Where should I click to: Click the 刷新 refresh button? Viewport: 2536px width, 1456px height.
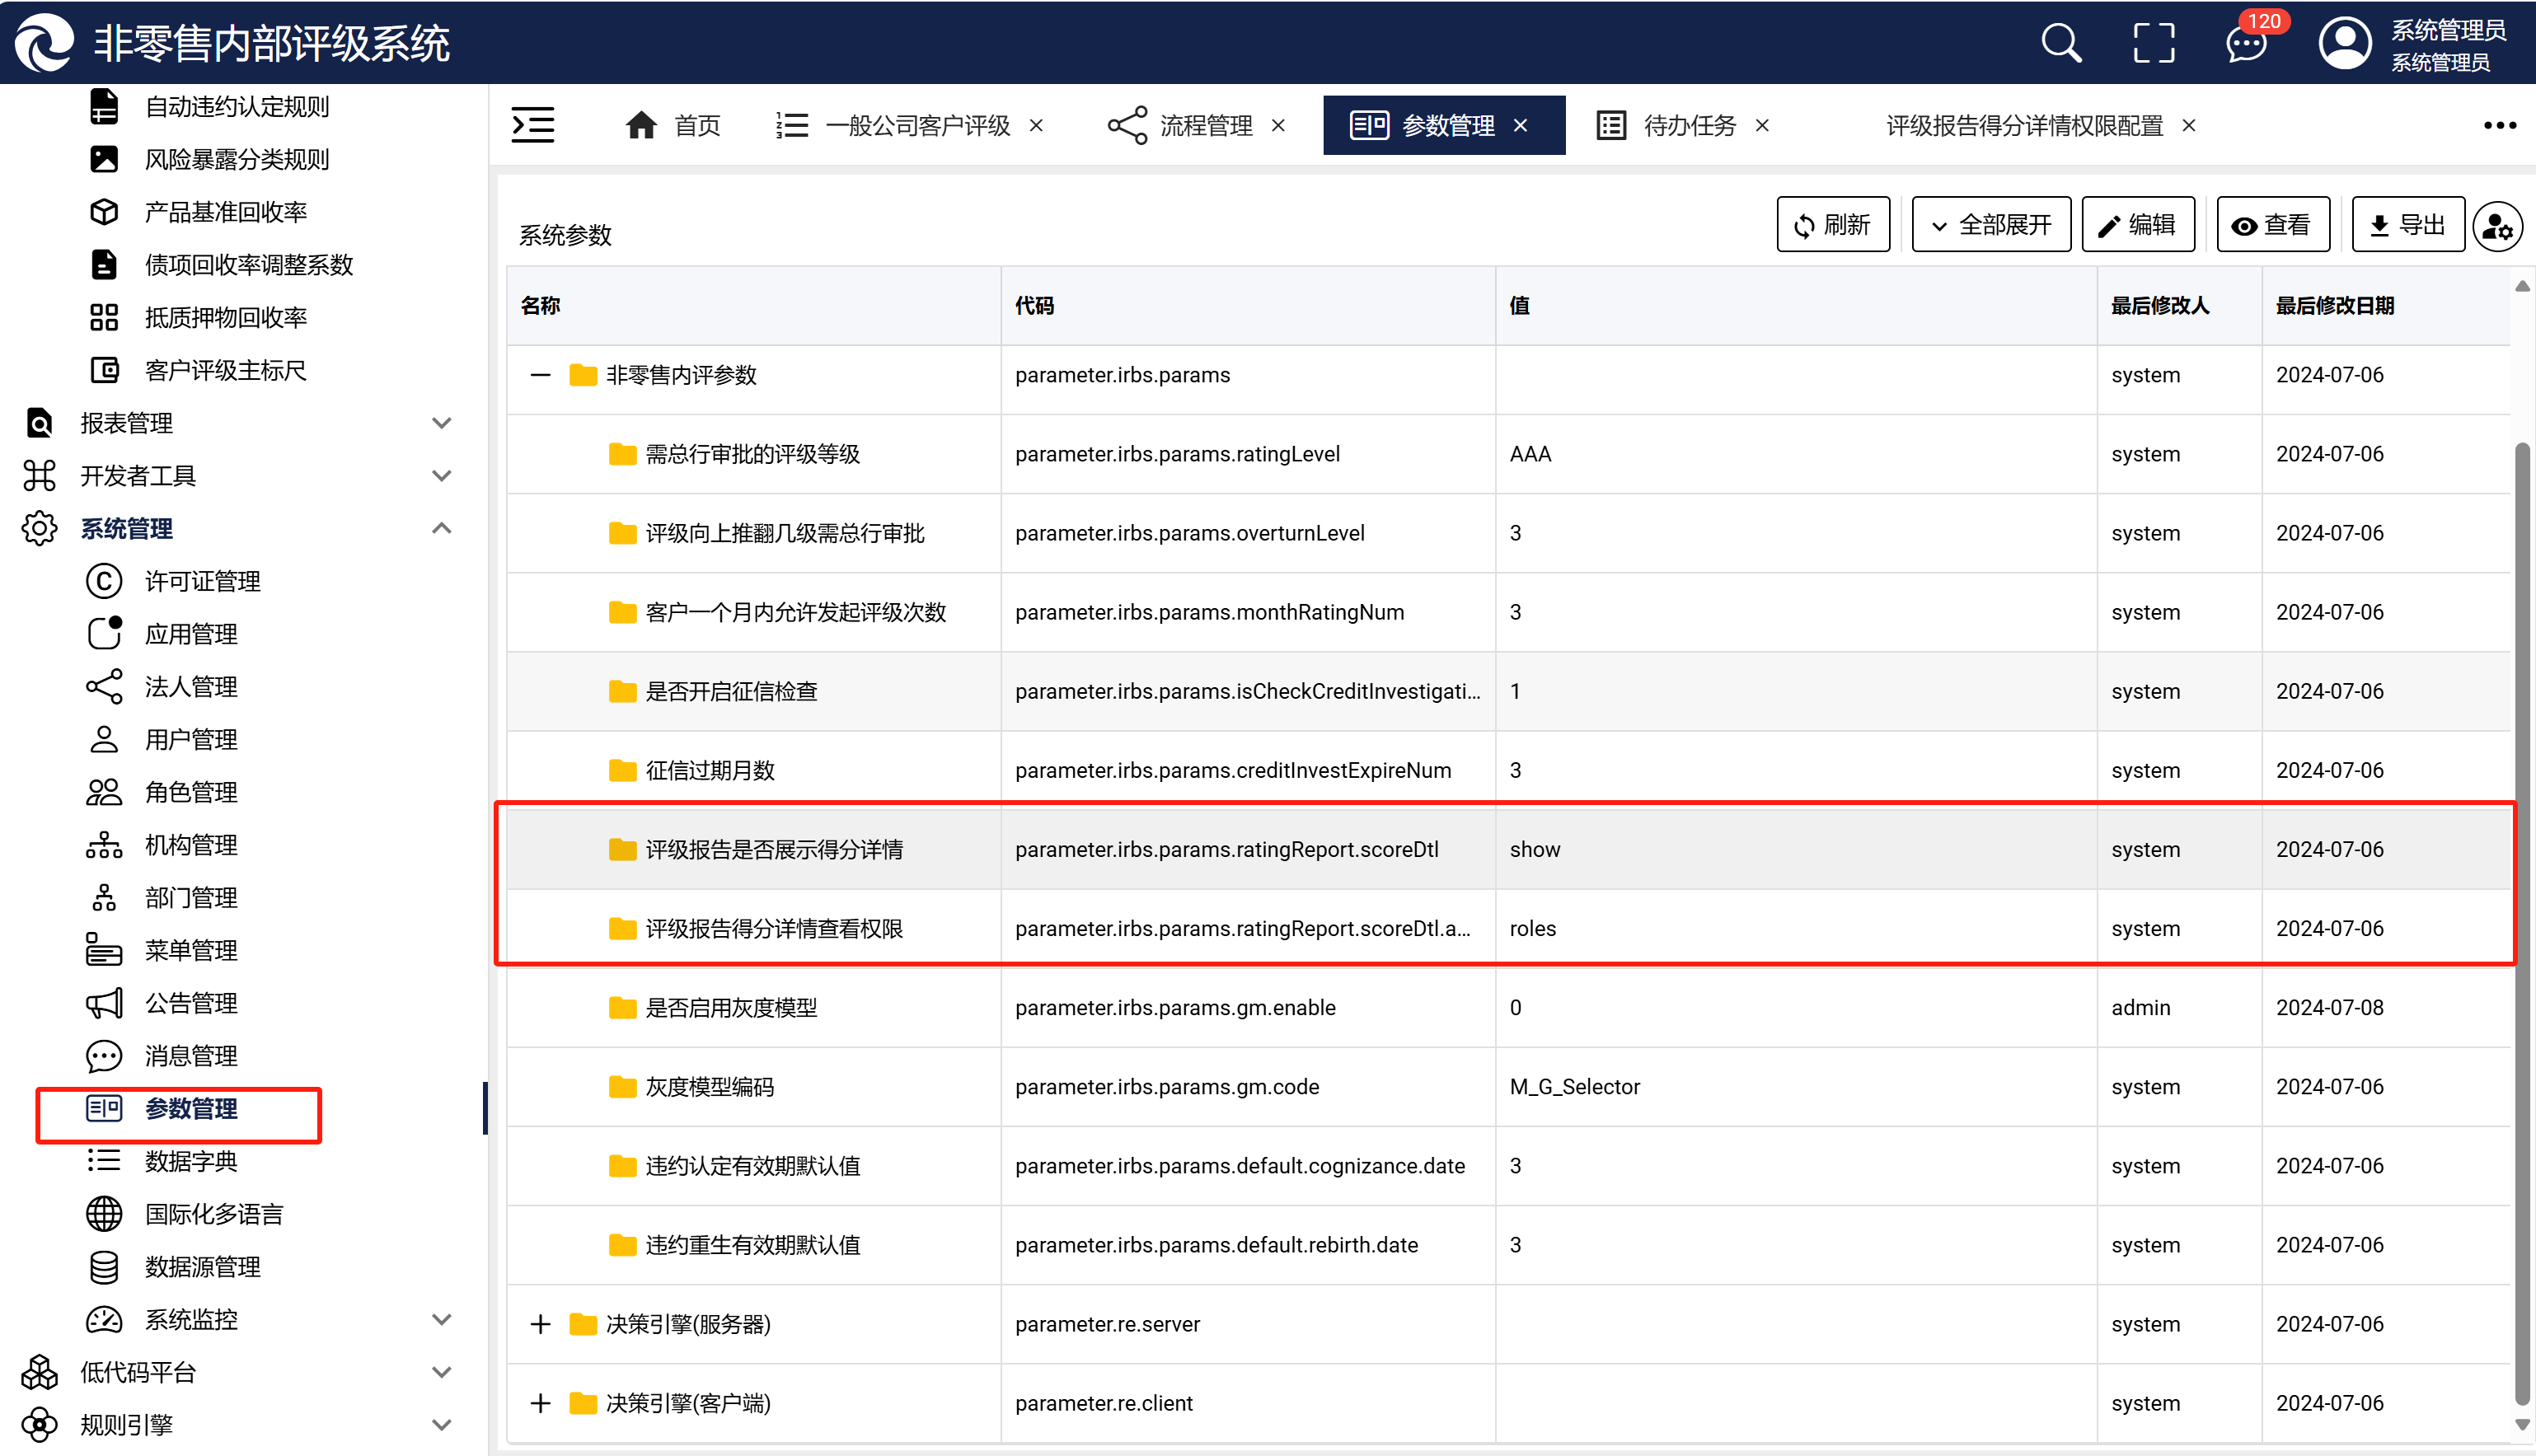coord(1832,225)
